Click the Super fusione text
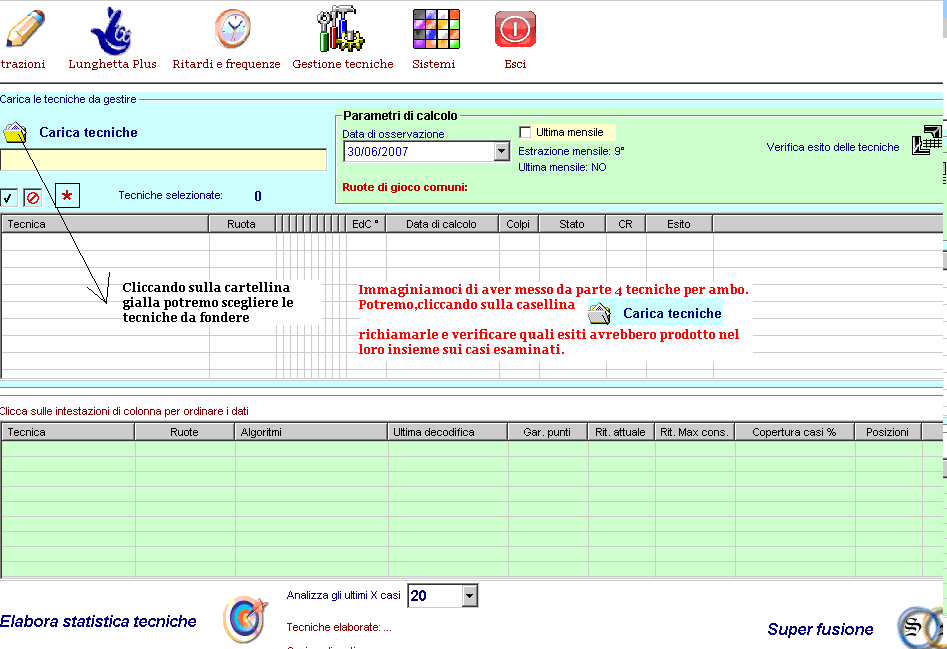 pos(820,629)
